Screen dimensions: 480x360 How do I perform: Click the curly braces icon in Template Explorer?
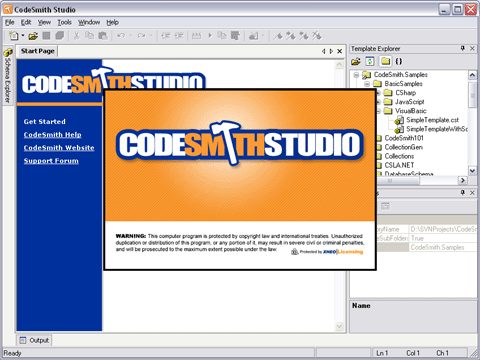[x=399, y=61]
